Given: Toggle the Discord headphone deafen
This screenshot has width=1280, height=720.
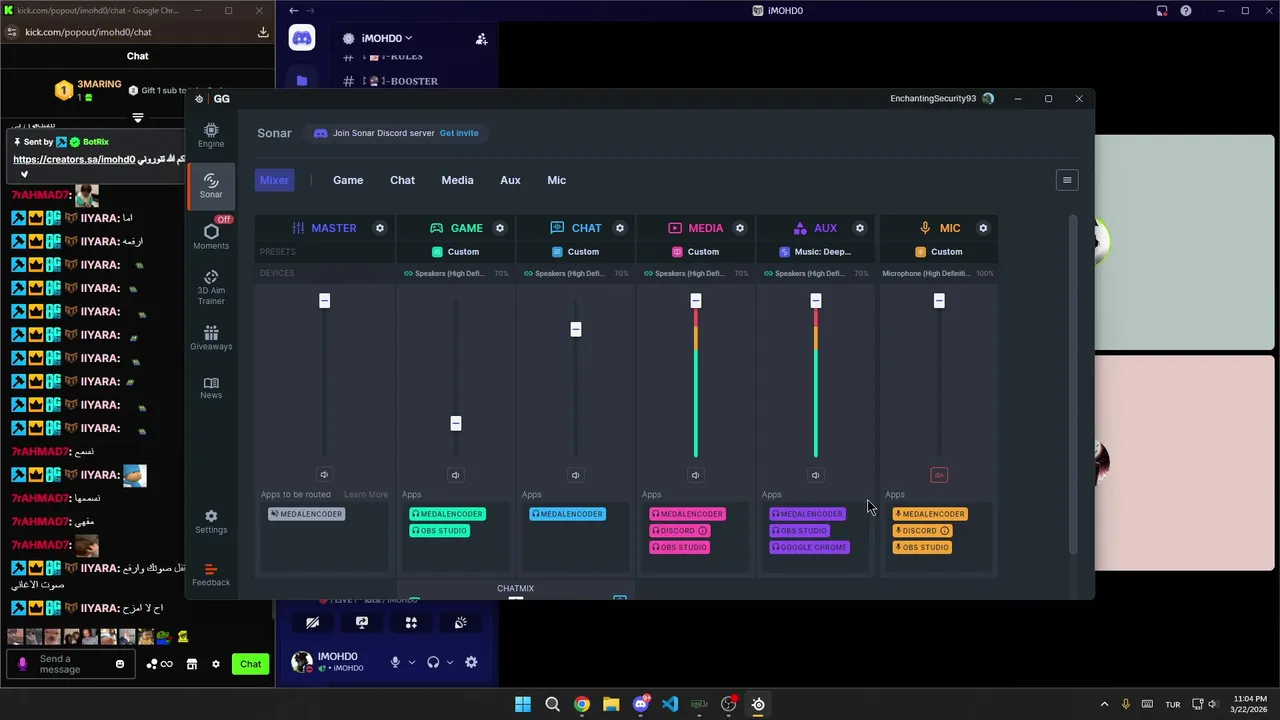Looking at the screenshot, I should click(433, 662).
